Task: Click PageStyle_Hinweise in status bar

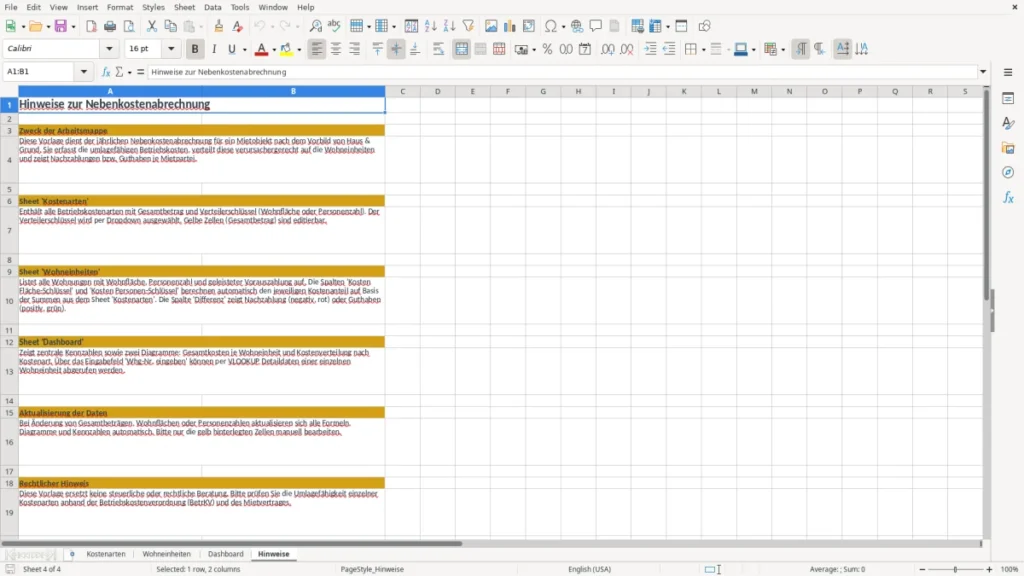Action: [x=372, y=569]
